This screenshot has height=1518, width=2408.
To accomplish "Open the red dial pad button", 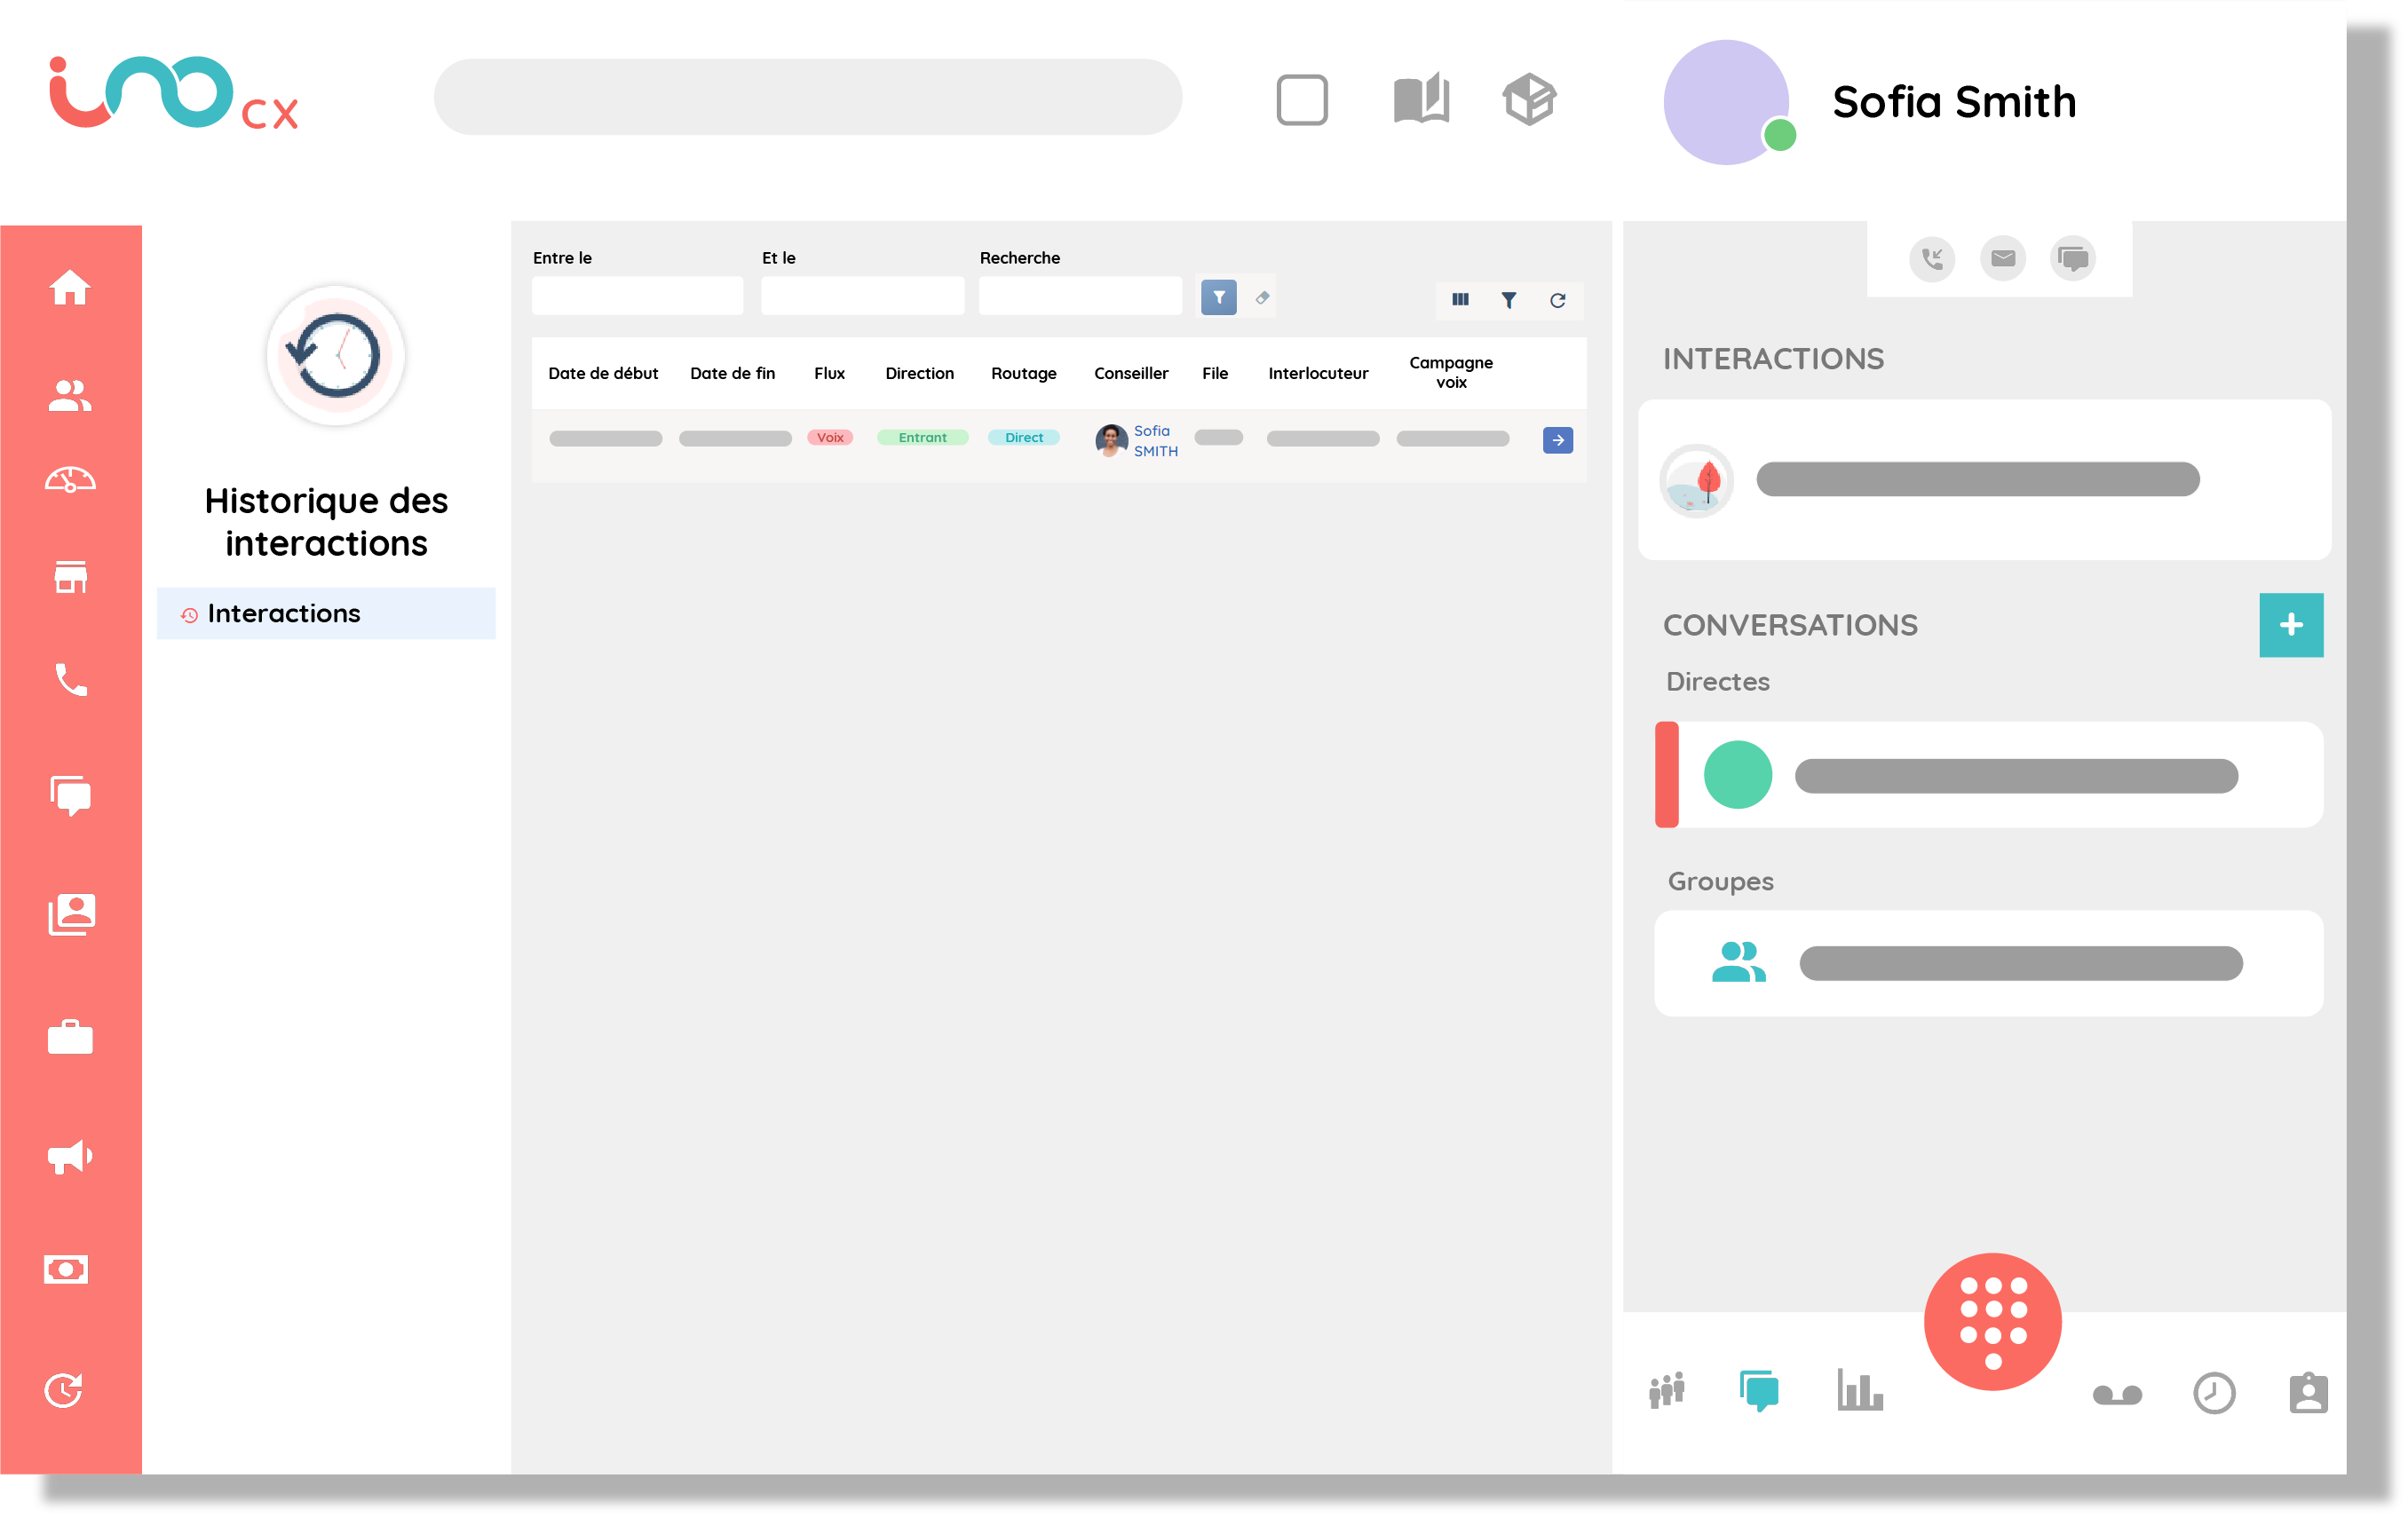I will point(1992,1322).
